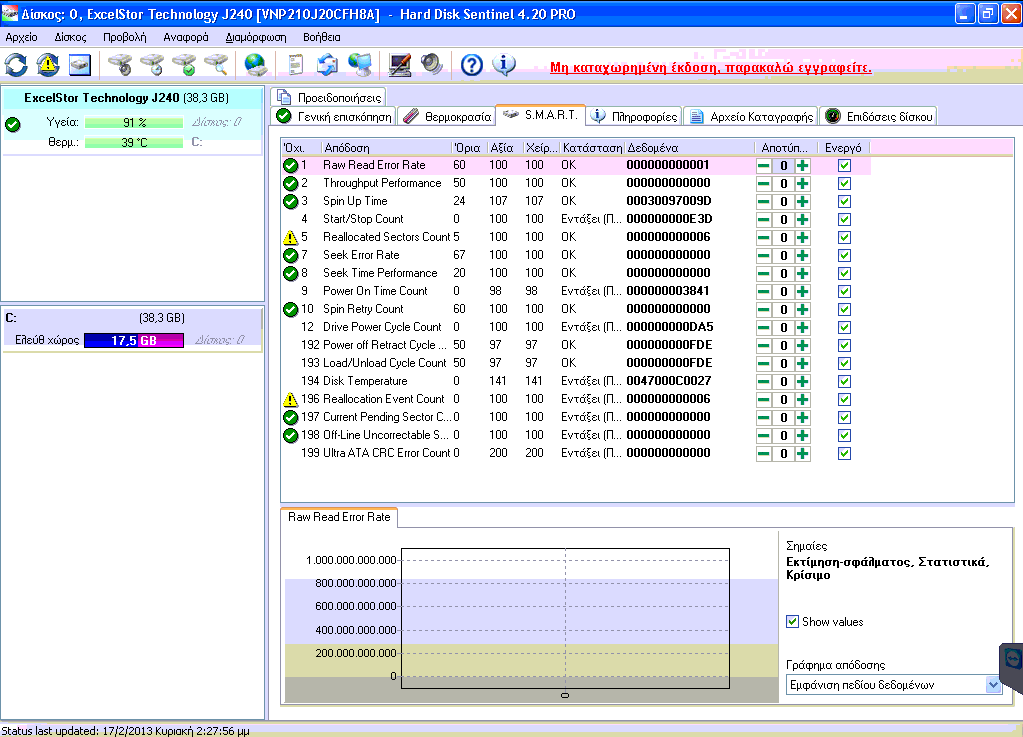Viewport: 1023px width, 737px height.
Task: Click the Όρια column header
Action: [467, 148]
